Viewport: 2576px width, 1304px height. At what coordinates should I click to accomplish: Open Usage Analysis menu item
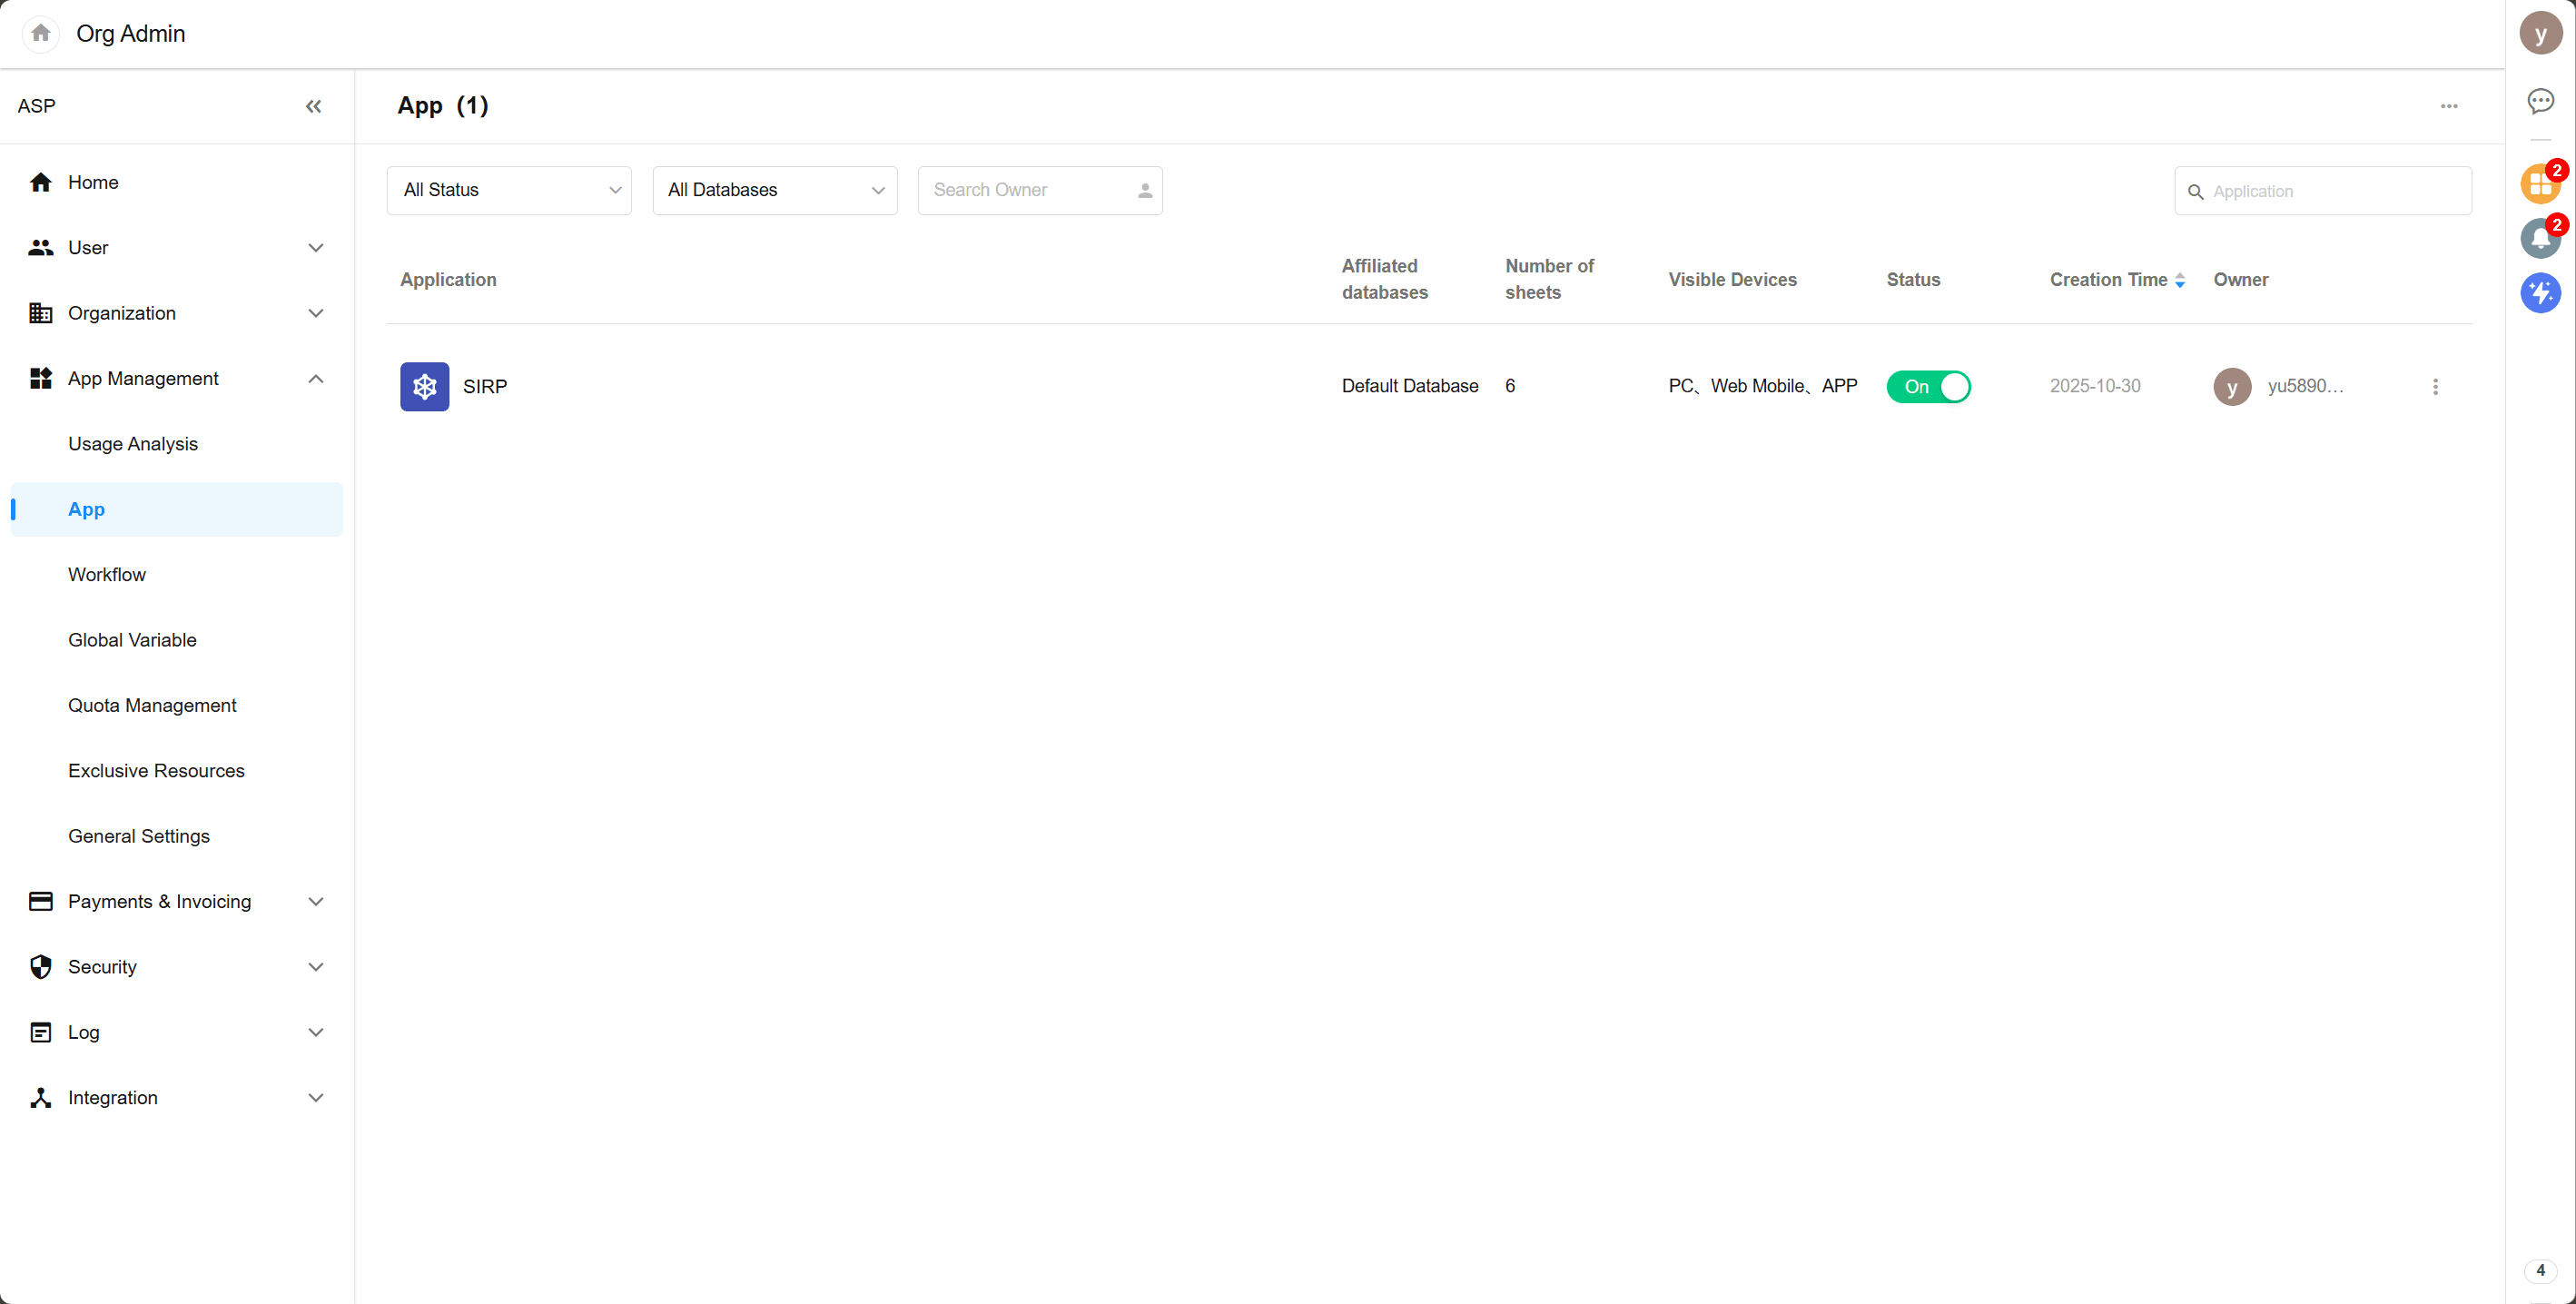pyautogui.click(x=133, y=444)
